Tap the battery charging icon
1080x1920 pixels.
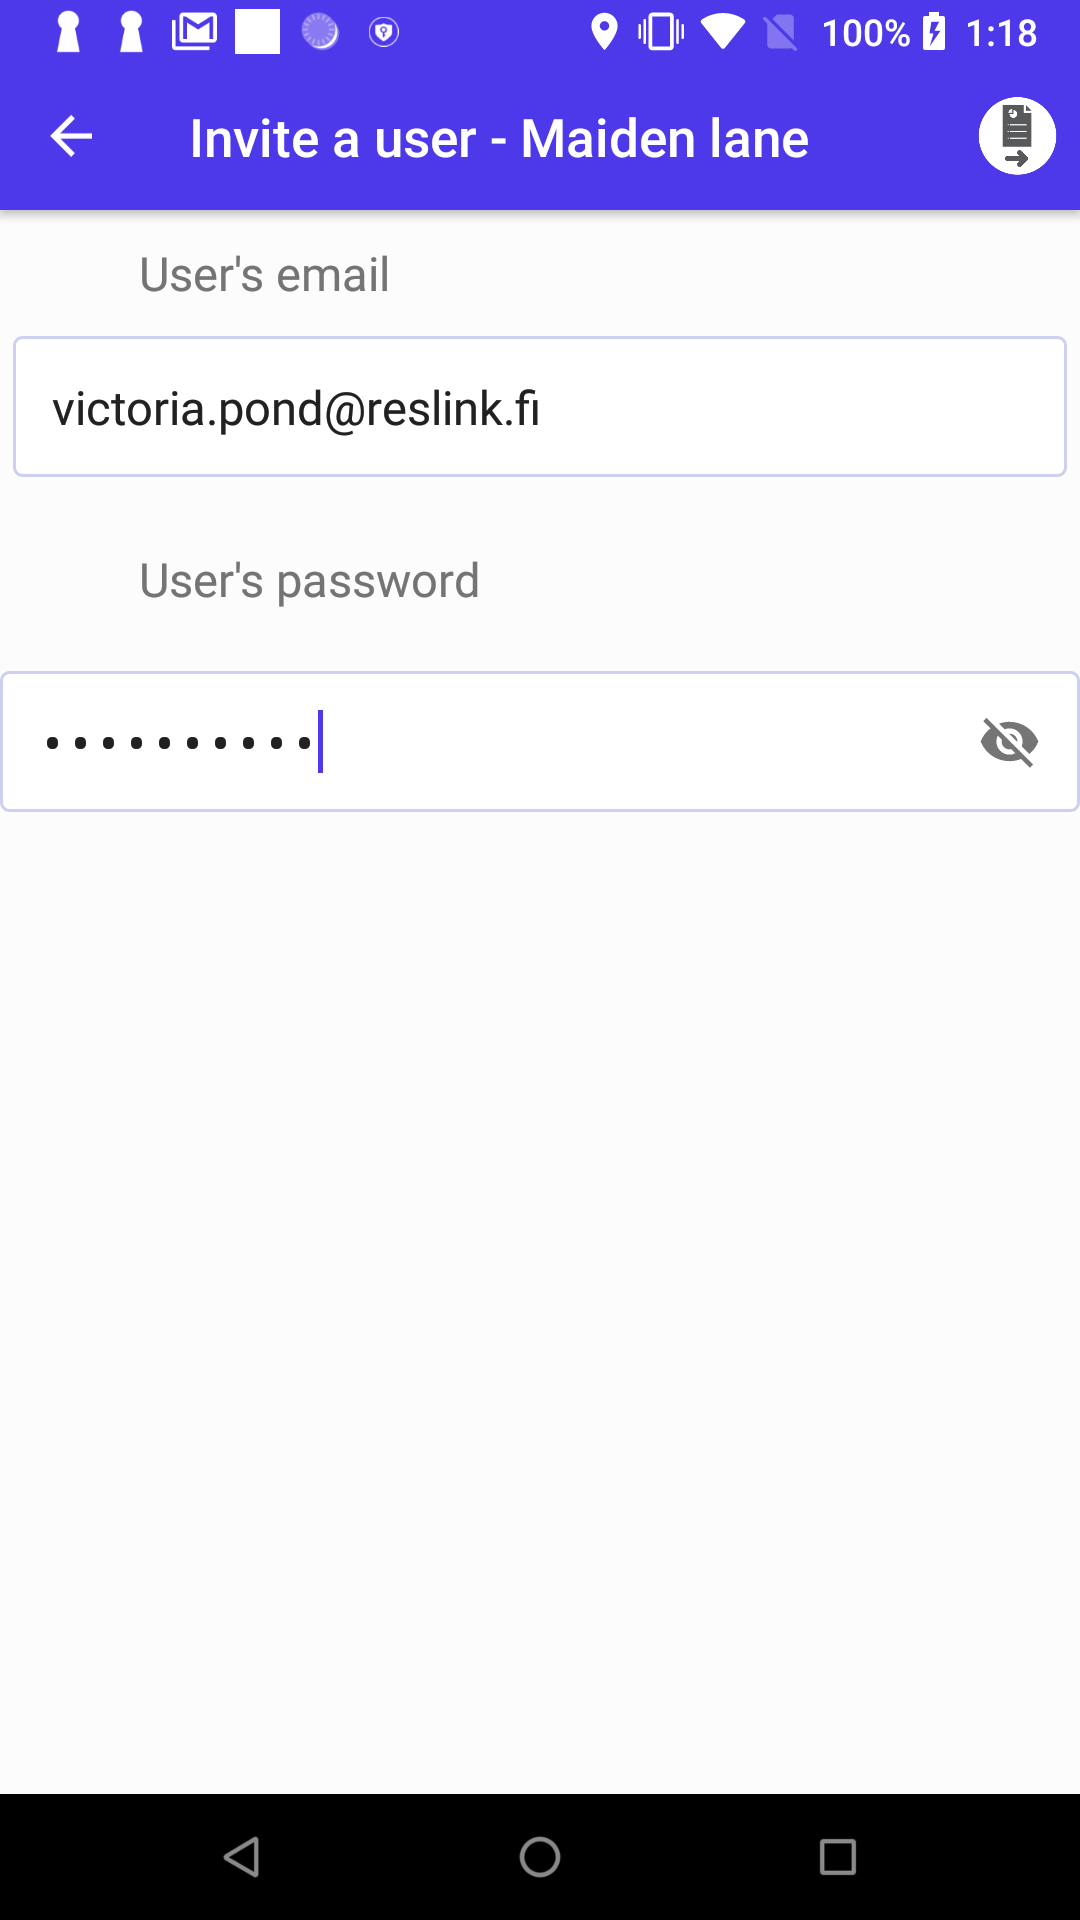point(934,32)
